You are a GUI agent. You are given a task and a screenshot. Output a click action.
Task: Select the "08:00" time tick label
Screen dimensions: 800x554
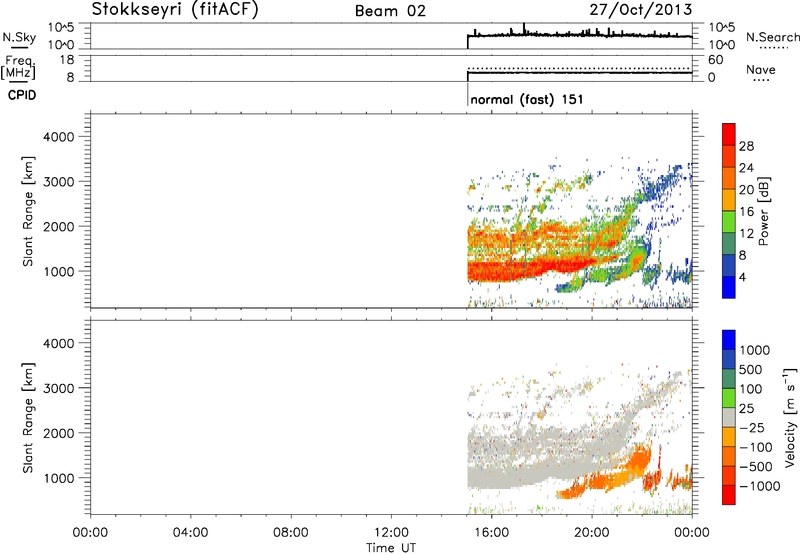tap(291, 533)
